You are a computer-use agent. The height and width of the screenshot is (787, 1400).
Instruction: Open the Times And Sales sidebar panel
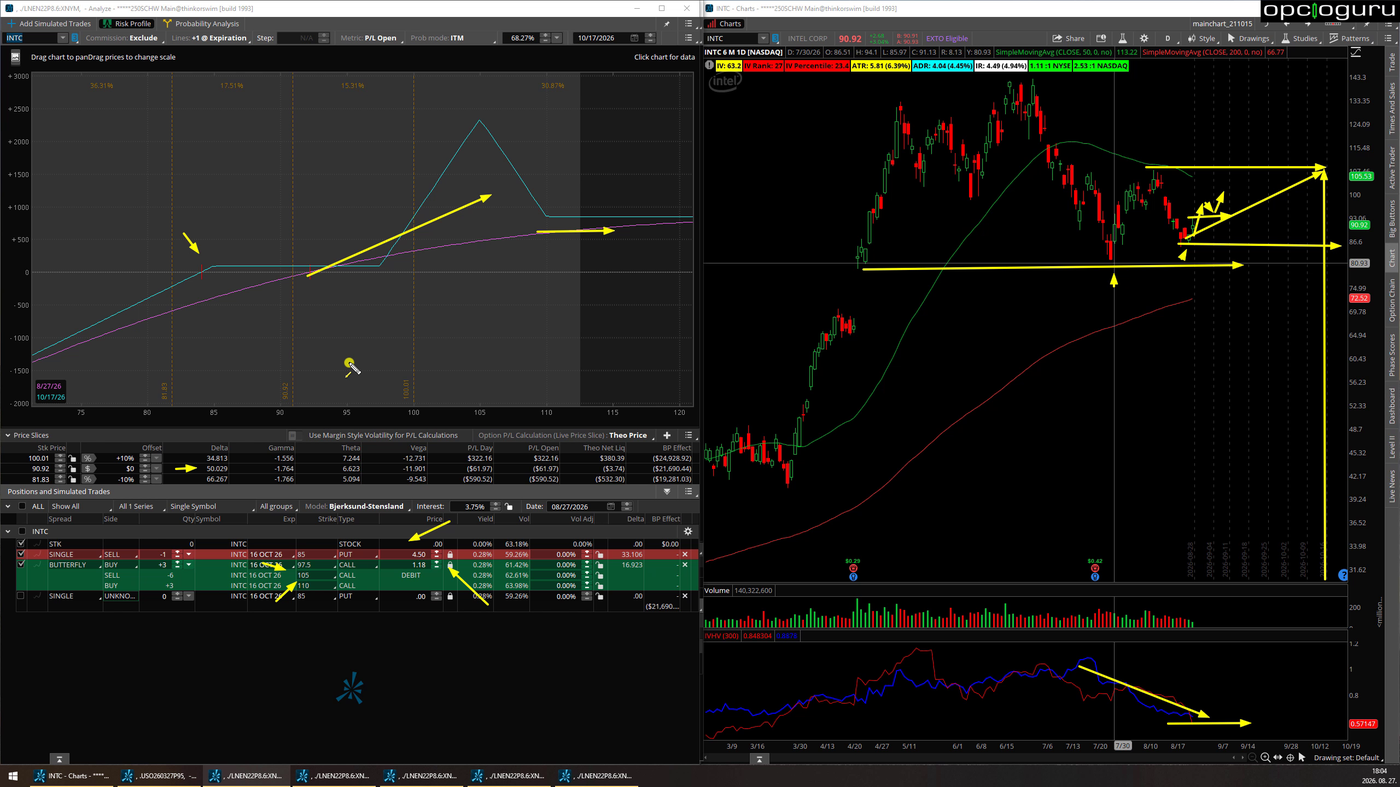pyautogui.click(x=1391, y=109)
